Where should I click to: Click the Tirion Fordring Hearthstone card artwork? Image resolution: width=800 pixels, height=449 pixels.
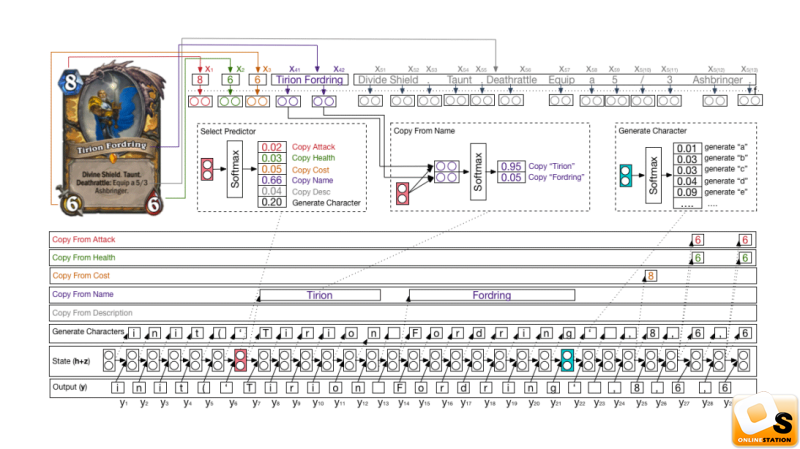point(112,138)
